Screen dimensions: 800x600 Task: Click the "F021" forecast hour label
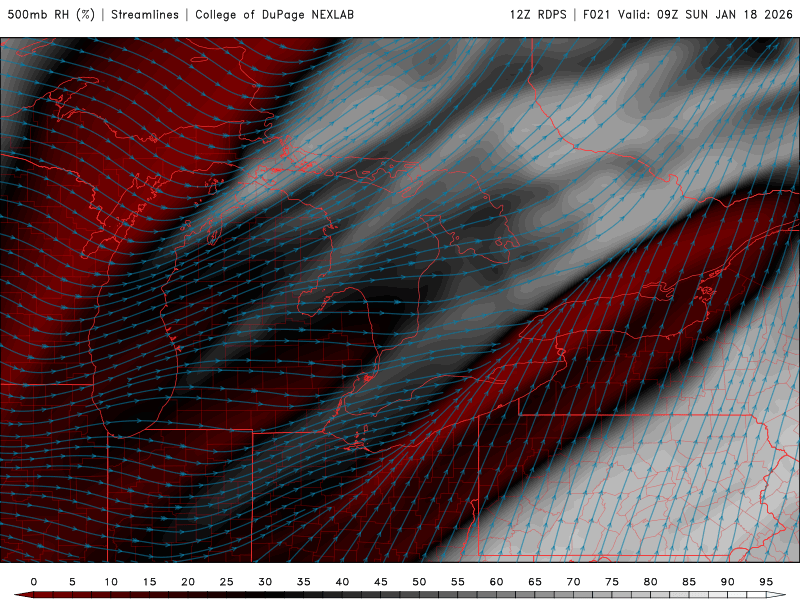click(596, 14)
